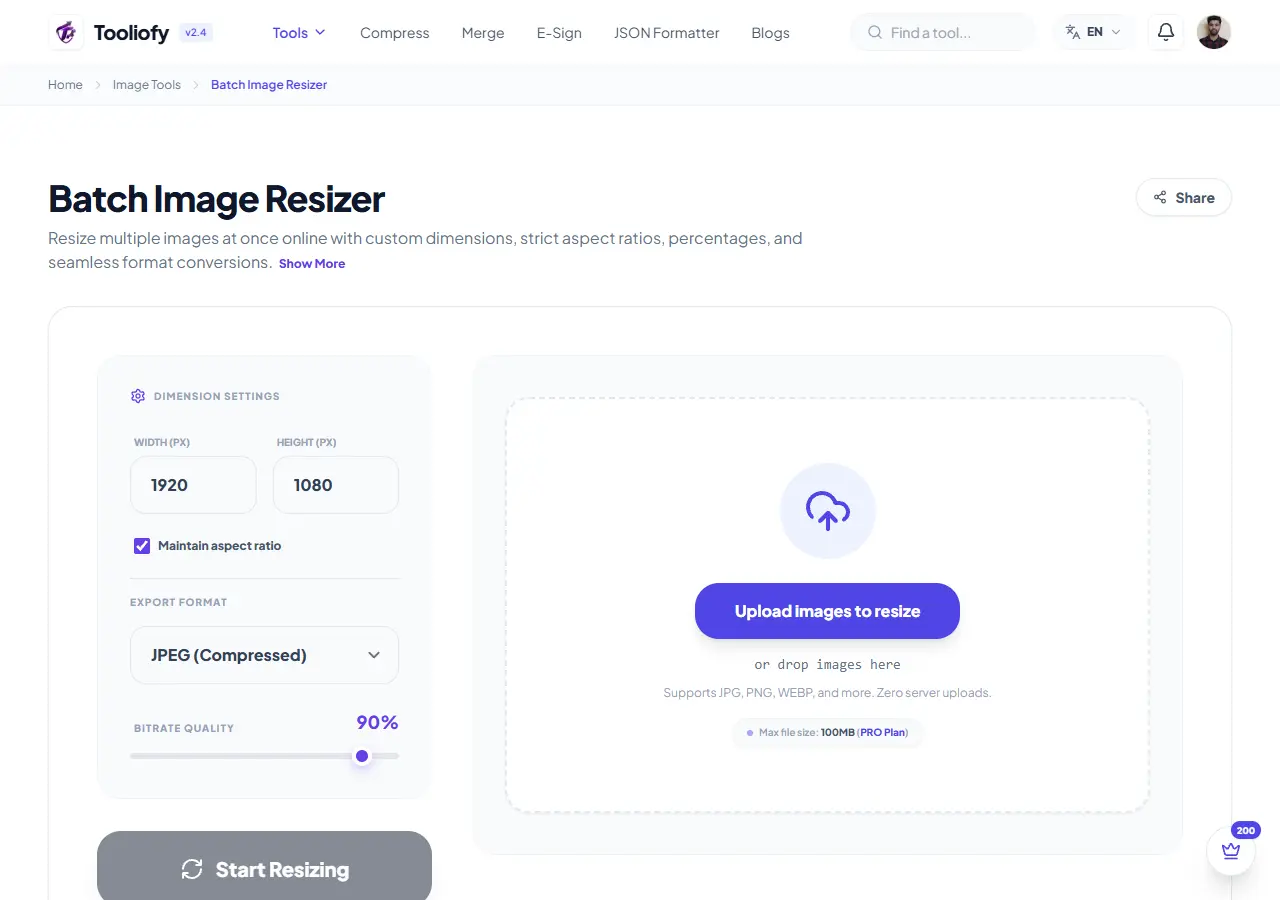Go to the E-Sign tool
This screenshot has width=1280, height=900.
[x=559, y=33]
